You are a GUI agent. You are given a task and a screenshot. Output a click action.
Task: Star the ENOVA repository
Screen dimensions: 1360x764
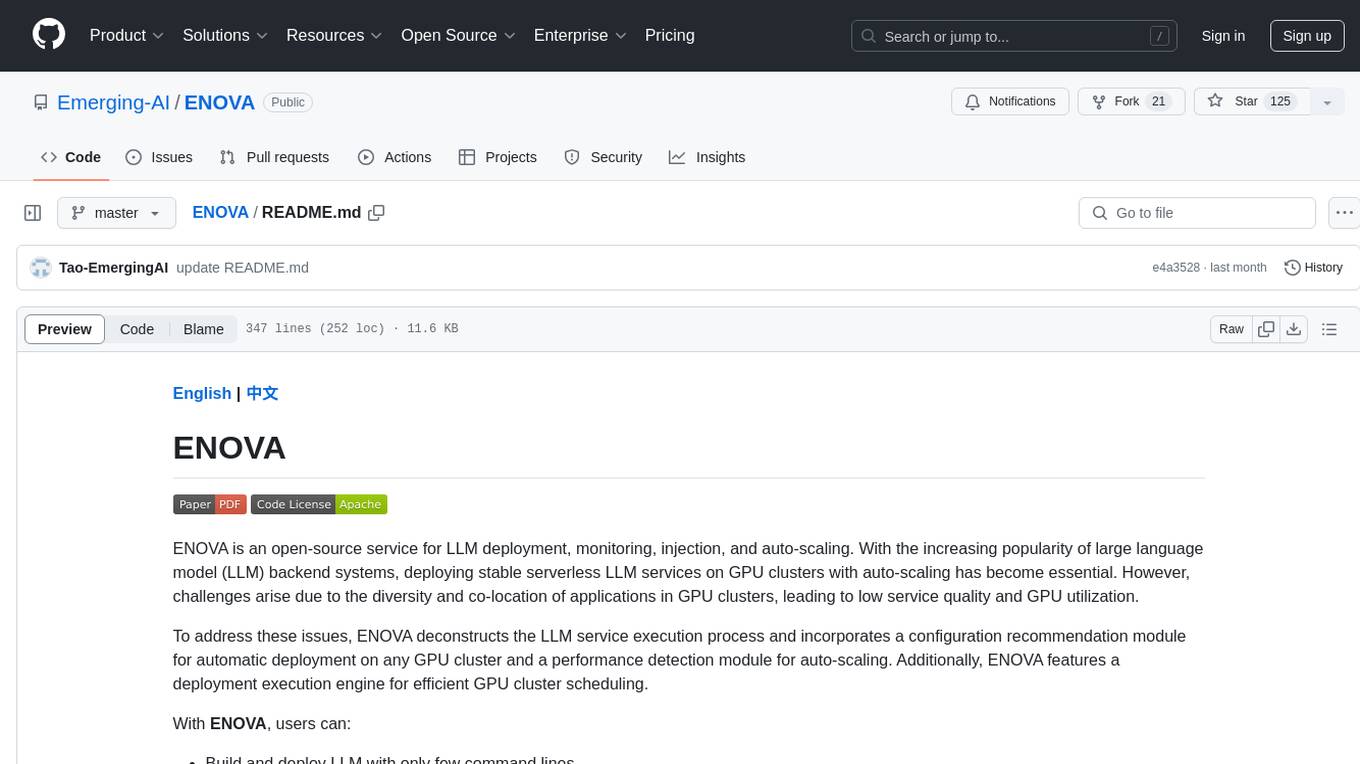pyautogui.click(x=1251, y=102)
